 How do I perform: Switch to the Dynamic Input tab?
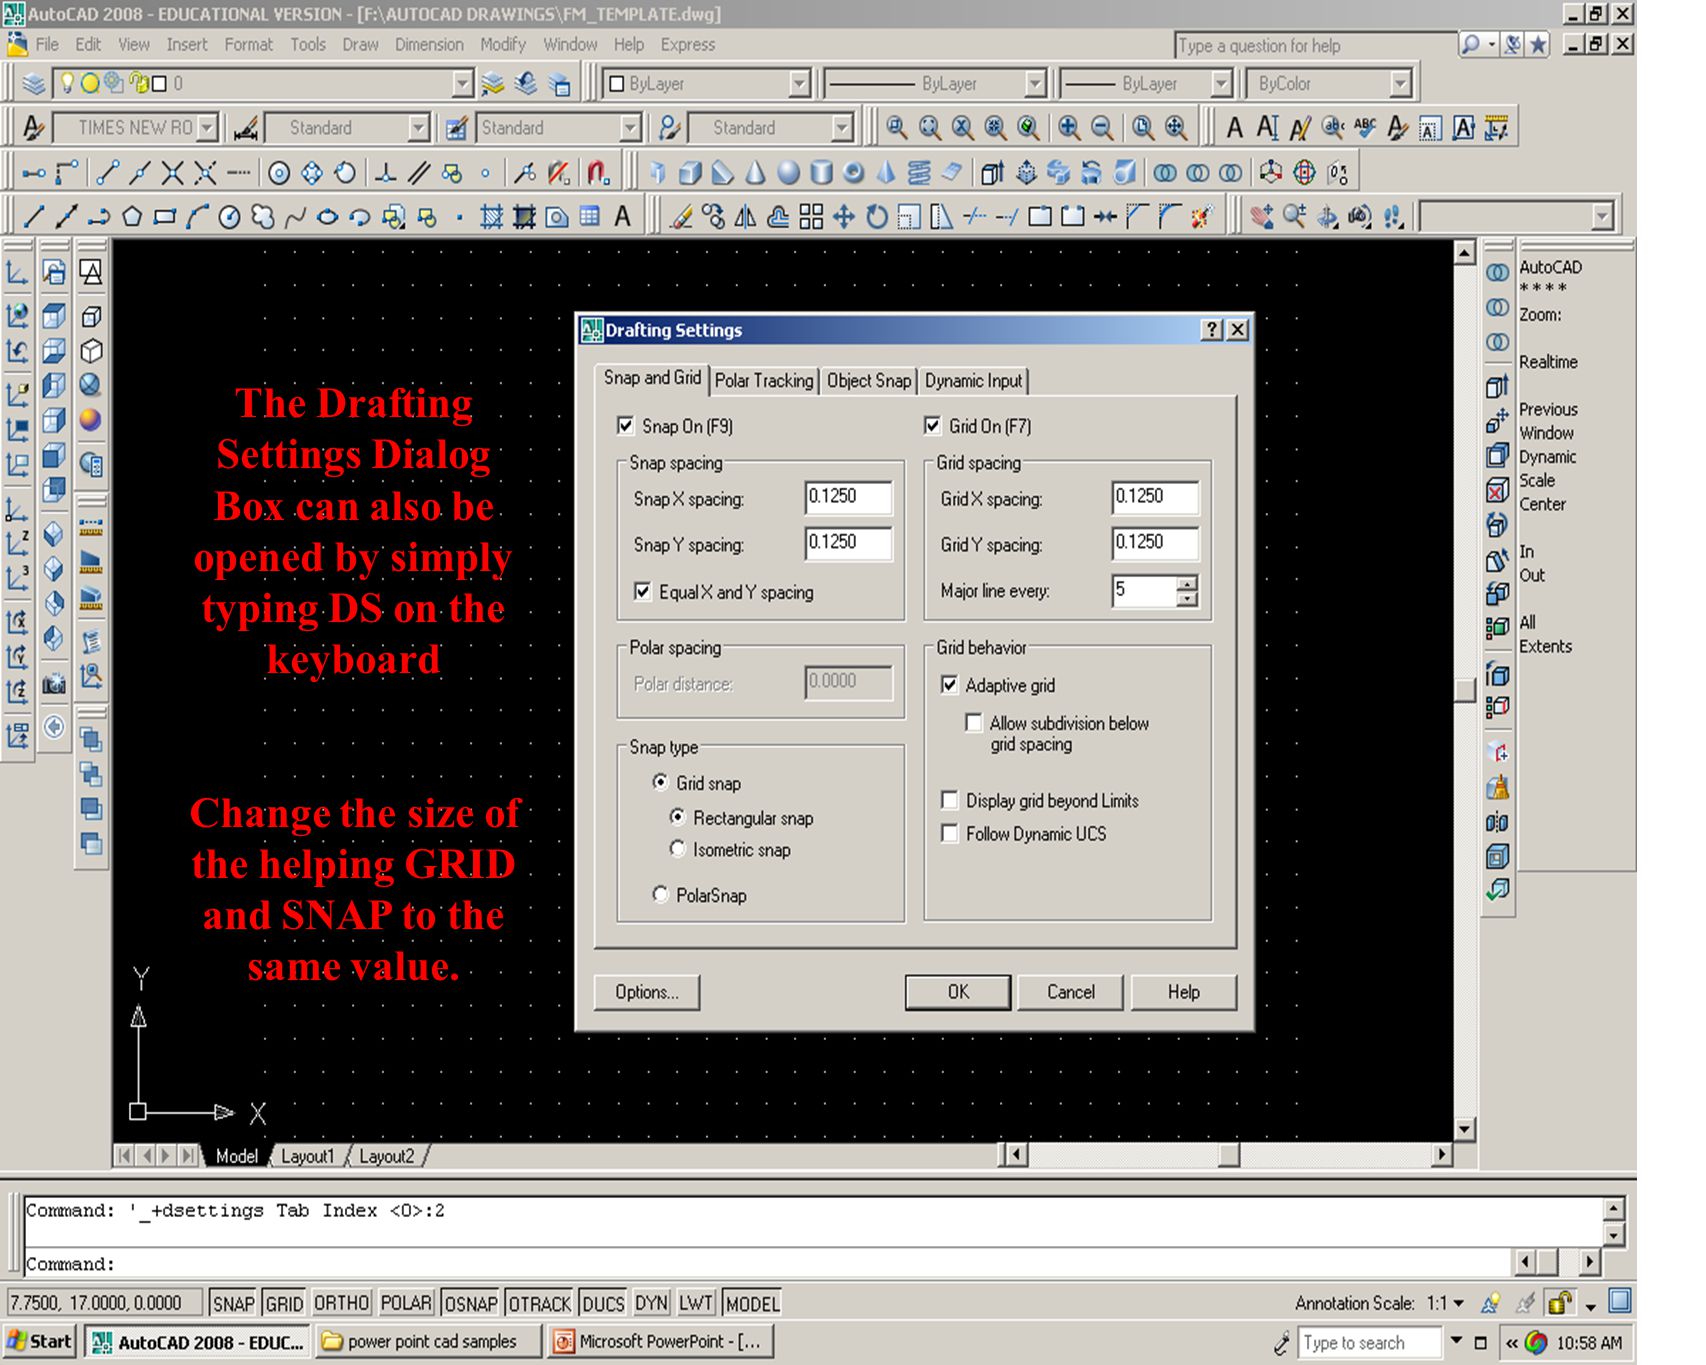click(973, 381)
